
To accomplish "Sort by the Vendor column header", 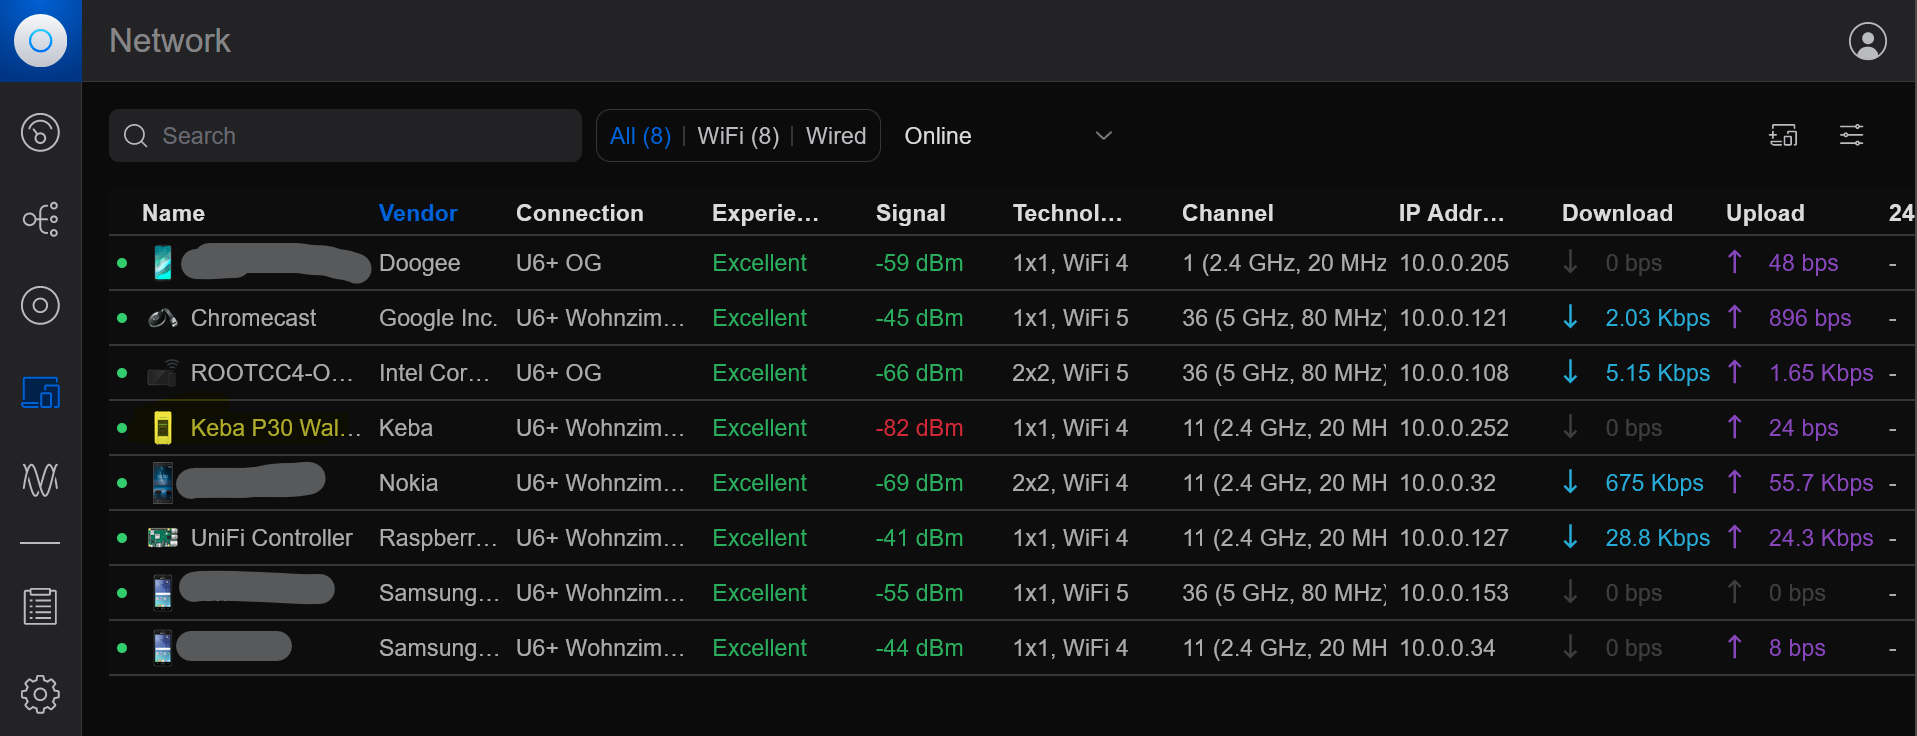I will point(418,213).
